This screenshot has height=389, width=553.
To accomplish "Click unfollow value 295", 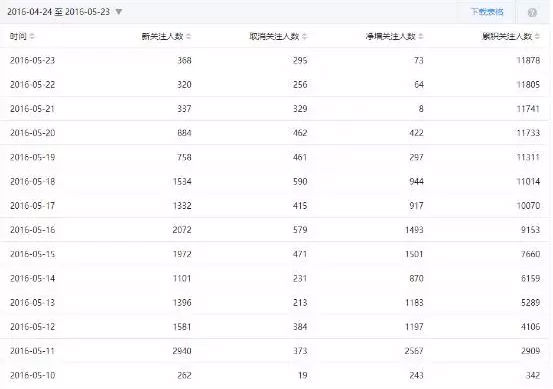I will (300, 60).
